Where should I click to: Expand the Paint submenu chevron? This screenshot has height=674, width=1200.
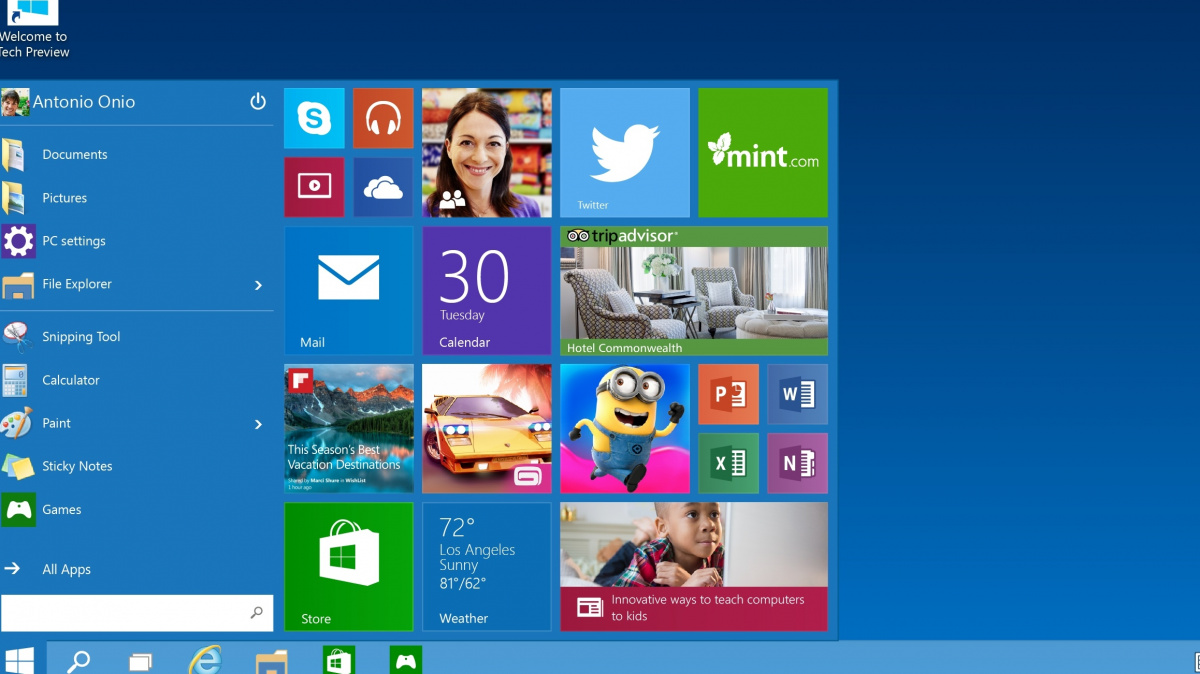point(258,423)
